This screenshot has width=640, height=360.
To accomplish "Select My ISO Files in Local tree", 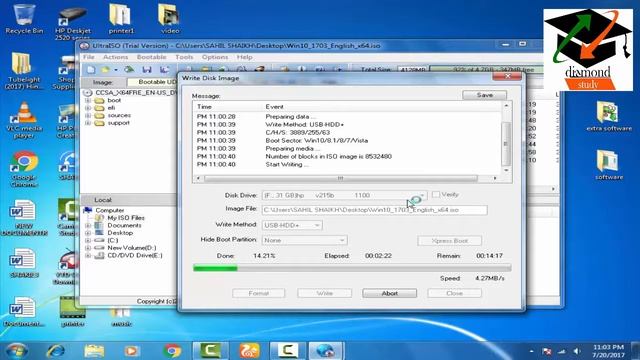I will click(121, 218).
